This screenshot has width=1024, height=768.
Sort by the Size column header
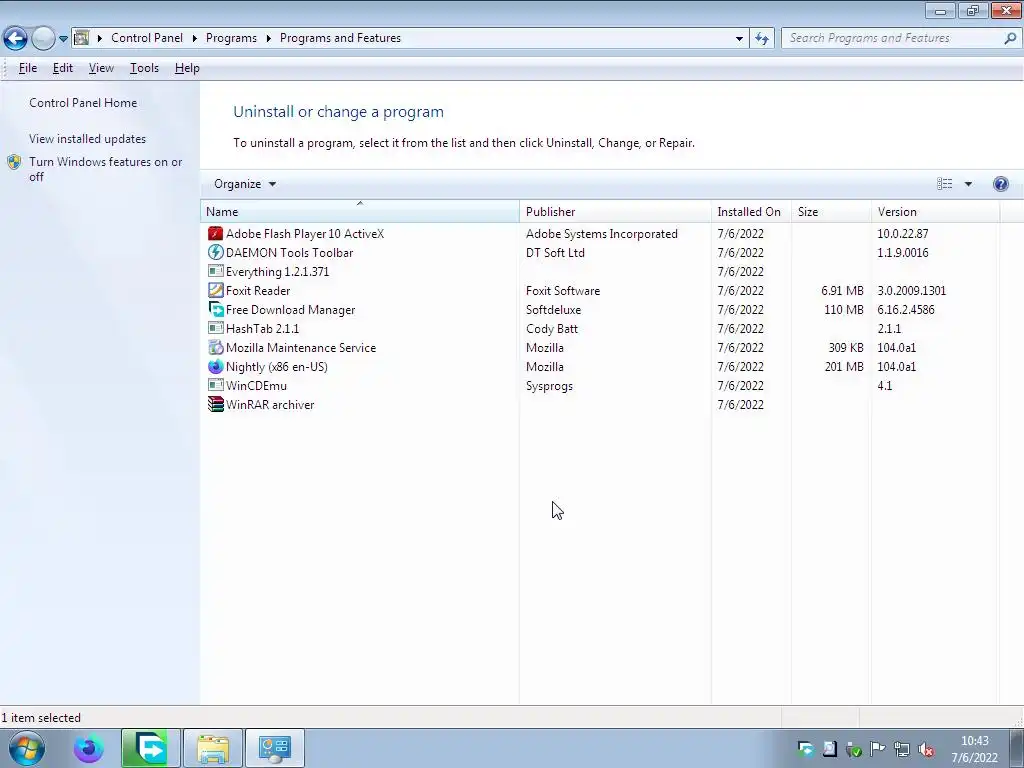(831, 212)
